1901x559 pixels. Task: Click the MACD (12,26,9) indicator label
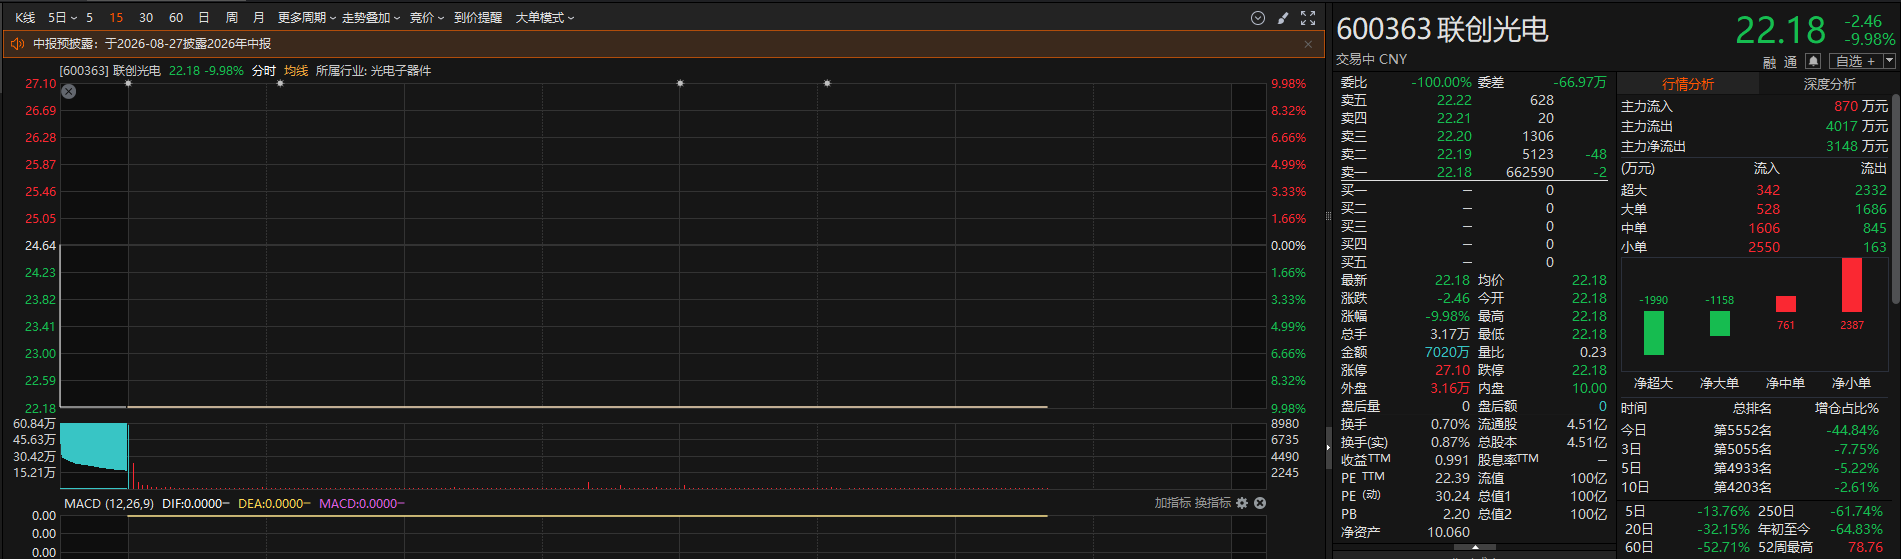coord(109,503)
